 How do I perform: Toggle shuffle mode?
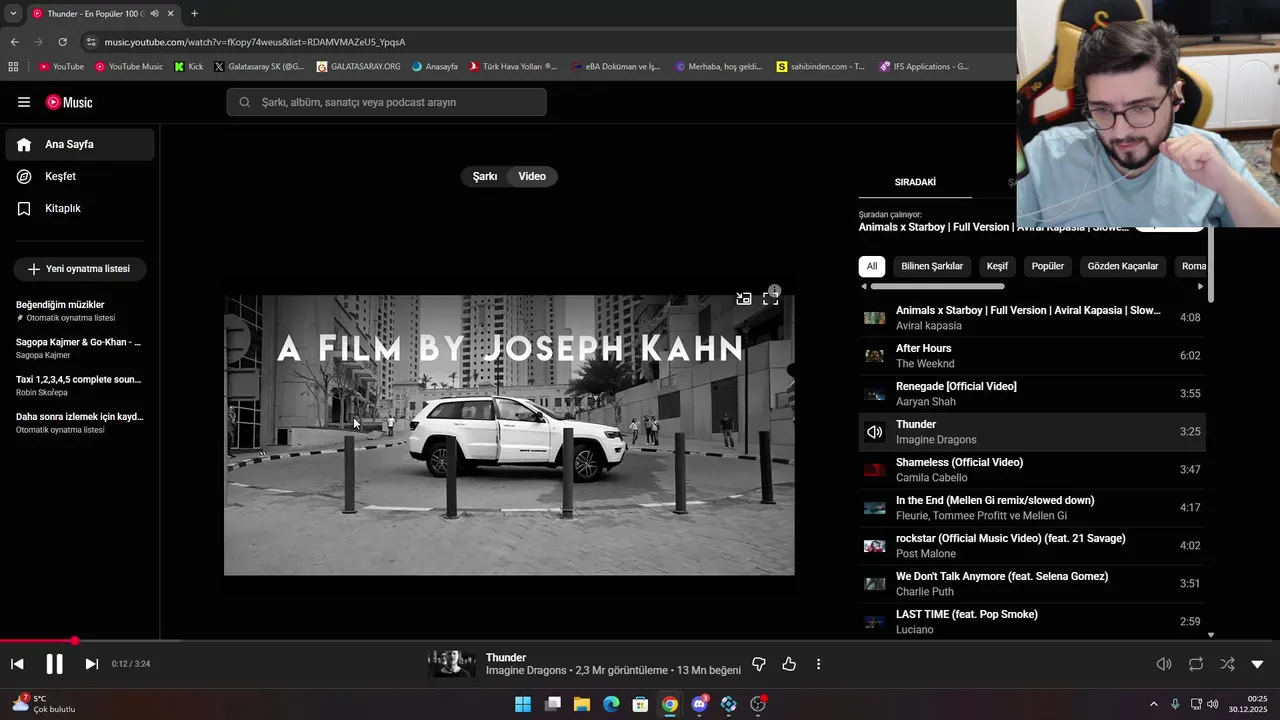(x=1227, y=664)
